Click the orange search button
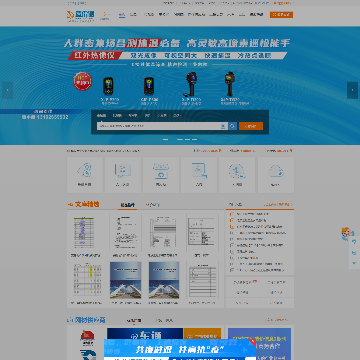This screenshot has height=360, width=360. pos(251,126)
